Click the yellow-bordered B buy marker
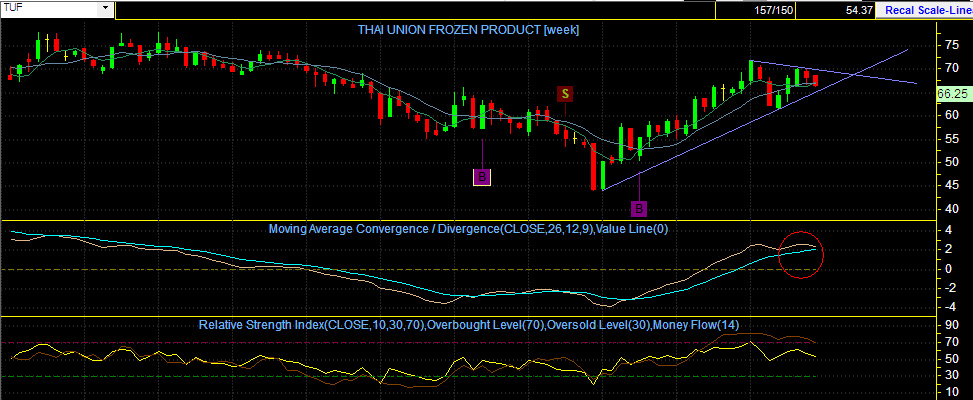Viewport: 973px width, 400px height. tap(482, 177)
